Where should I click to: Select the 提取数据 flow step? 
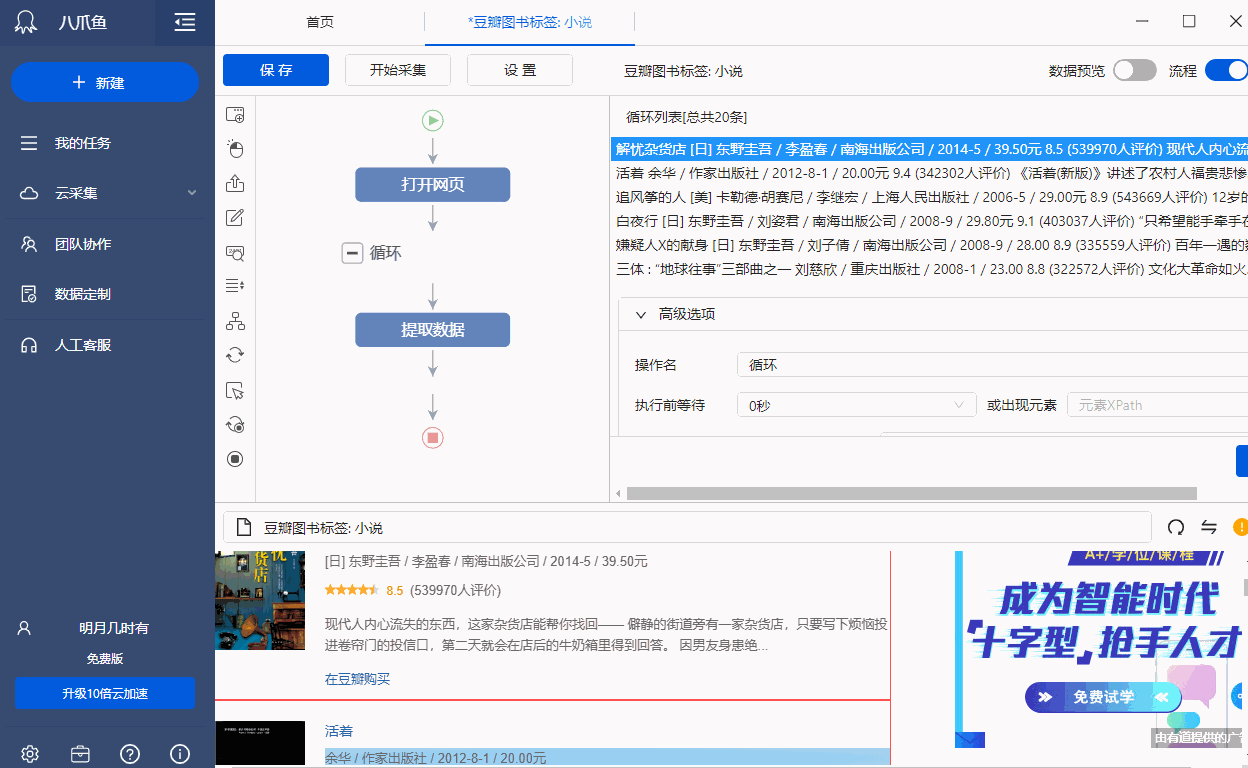coord(433,330)
